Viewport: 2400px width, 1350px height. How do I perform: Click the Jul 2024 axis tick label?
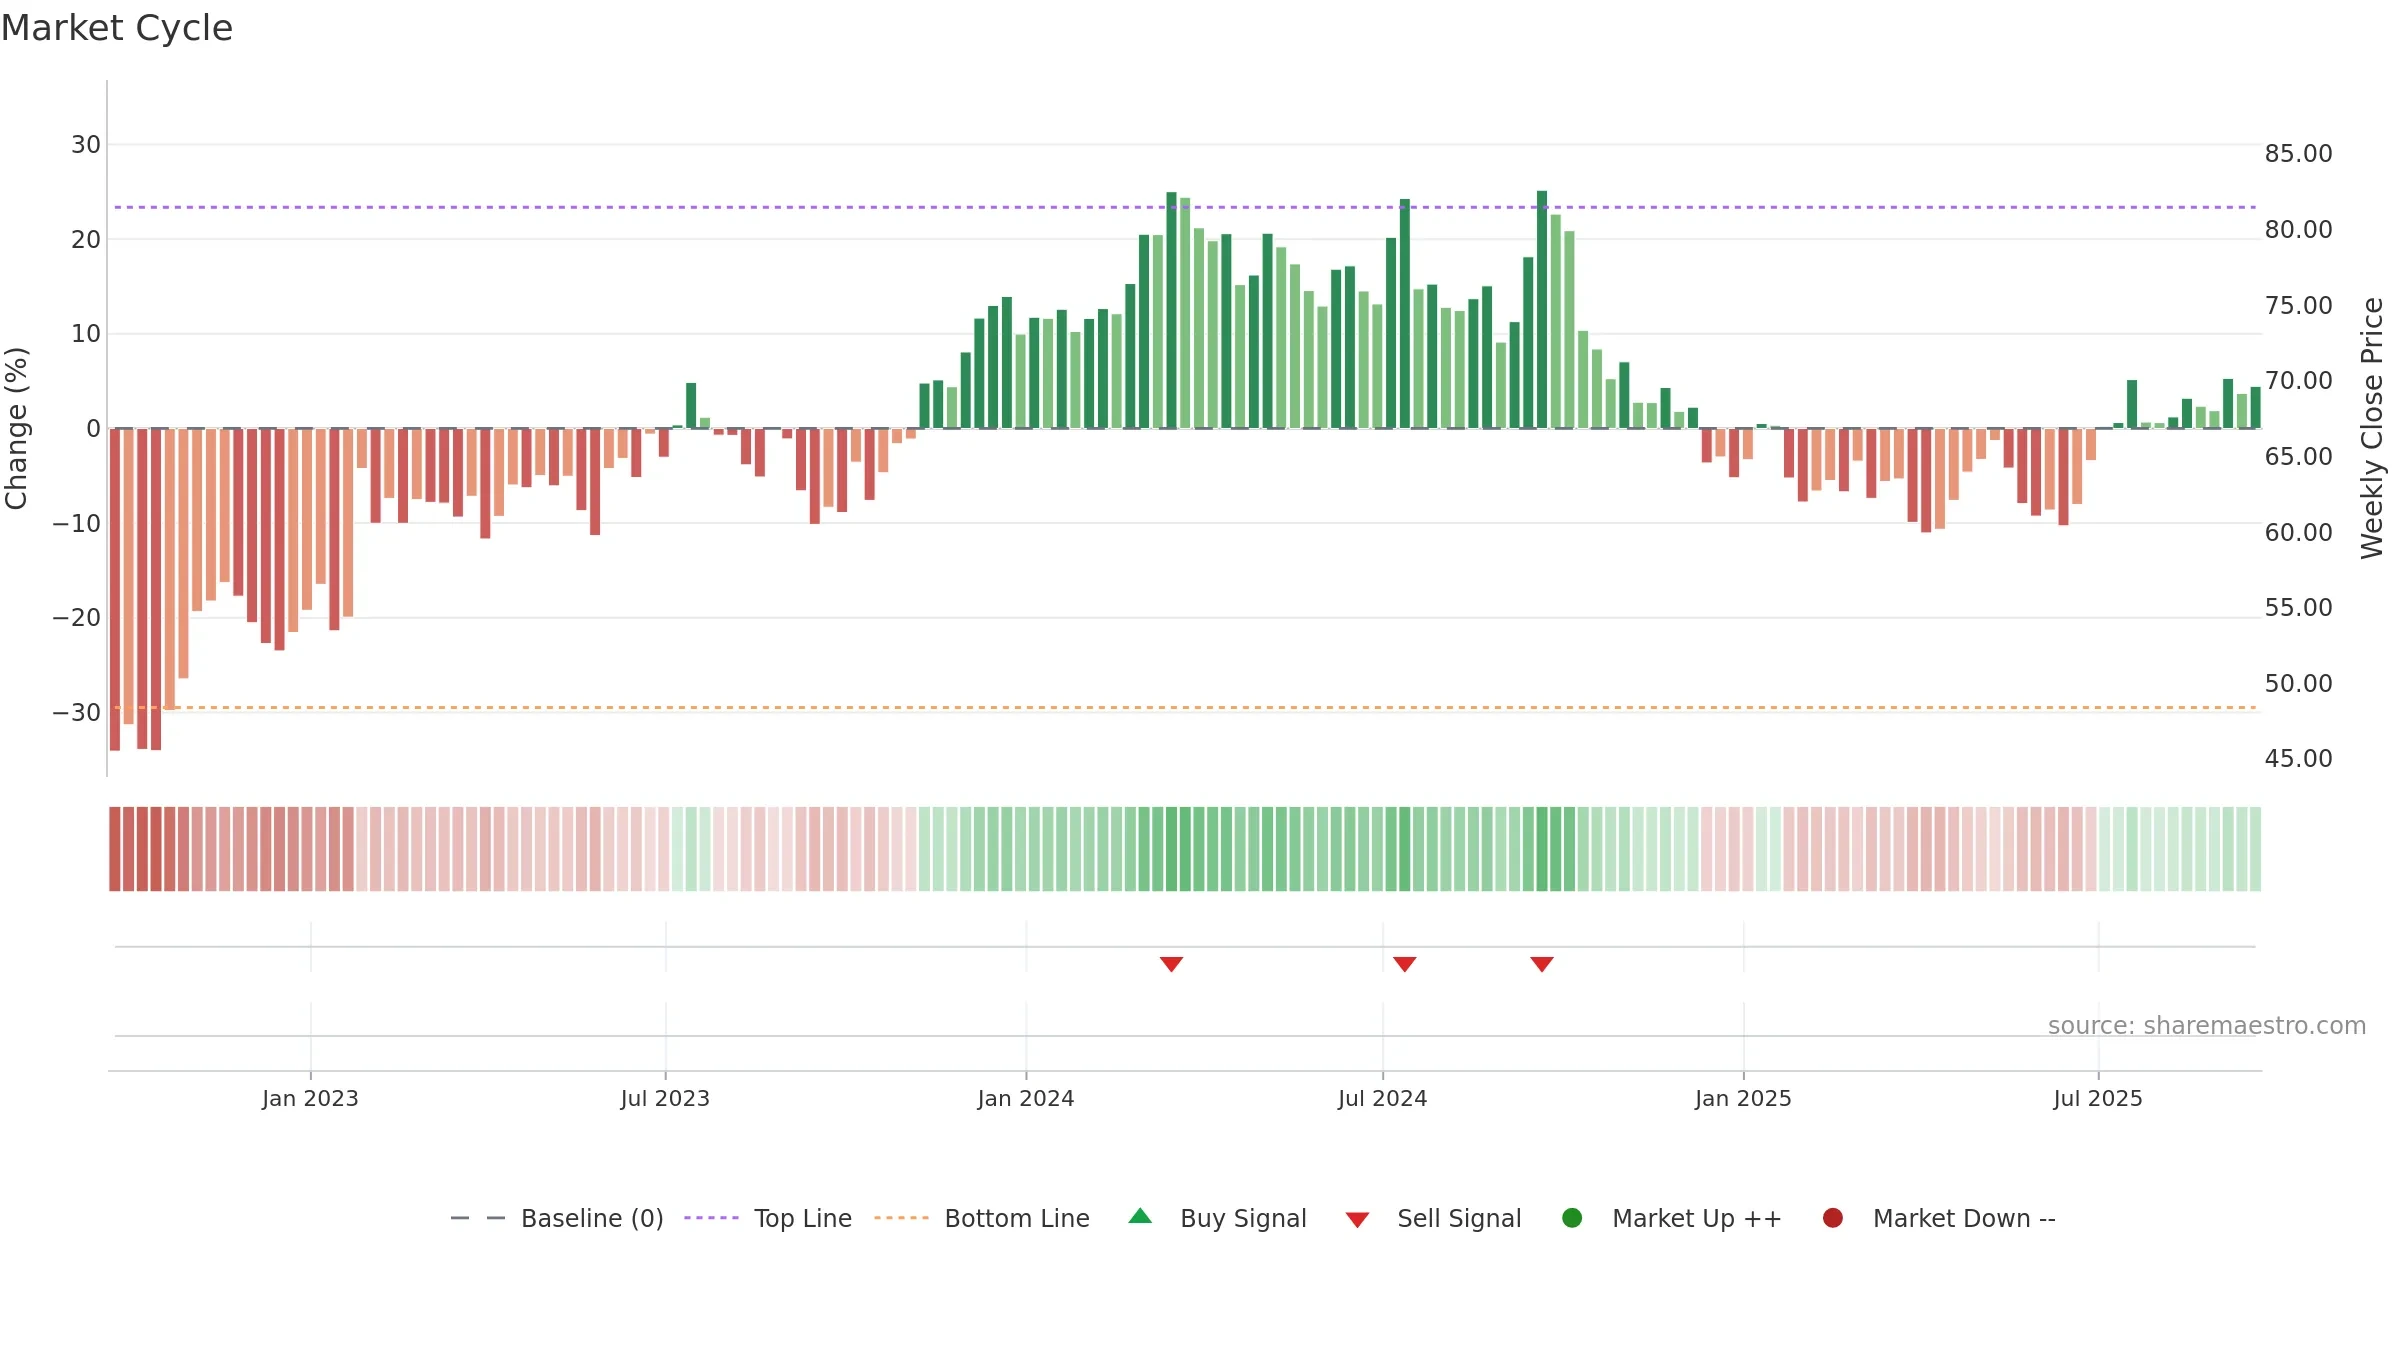coord(1383,1099)
